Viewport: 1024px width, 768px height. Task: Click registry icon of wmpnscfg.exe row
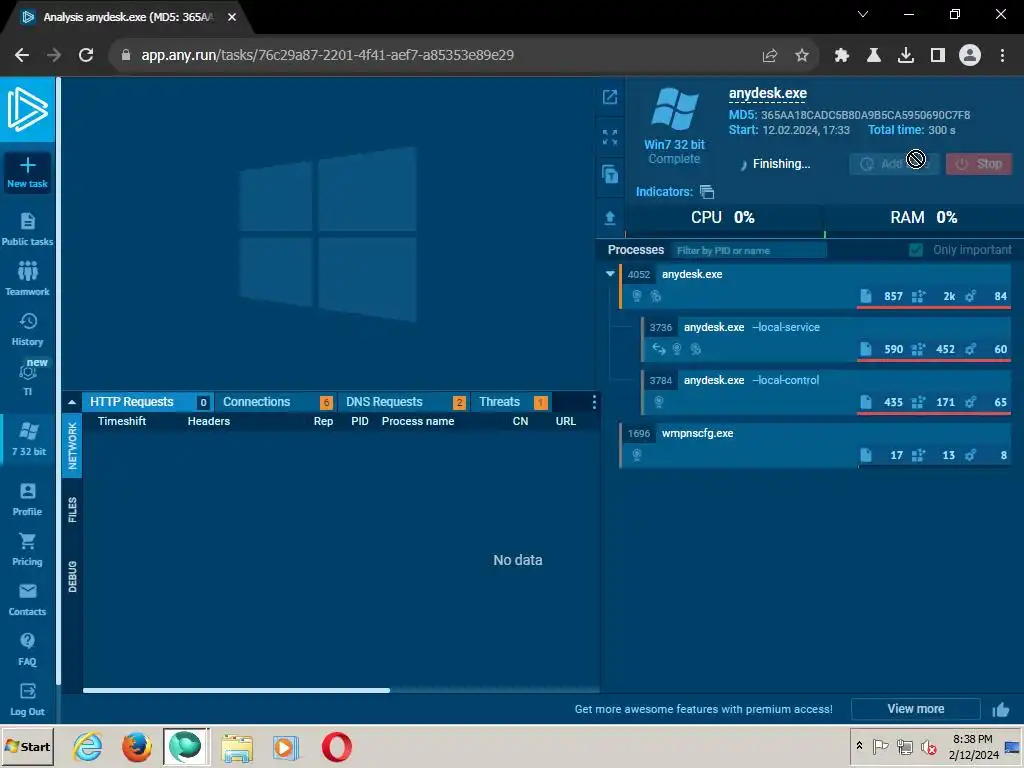pyautogui.click(x=918, y=455)
